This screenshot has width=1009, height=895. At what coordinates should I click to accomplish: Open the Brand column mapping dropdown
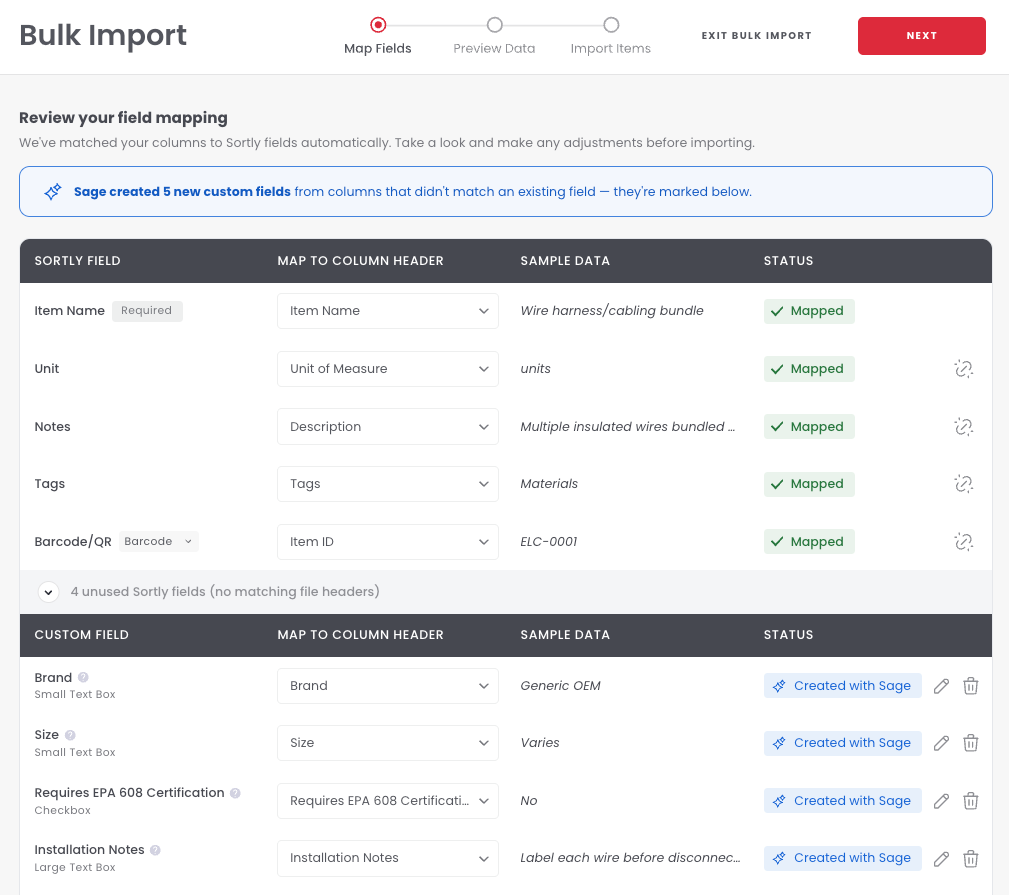[387, 686]
